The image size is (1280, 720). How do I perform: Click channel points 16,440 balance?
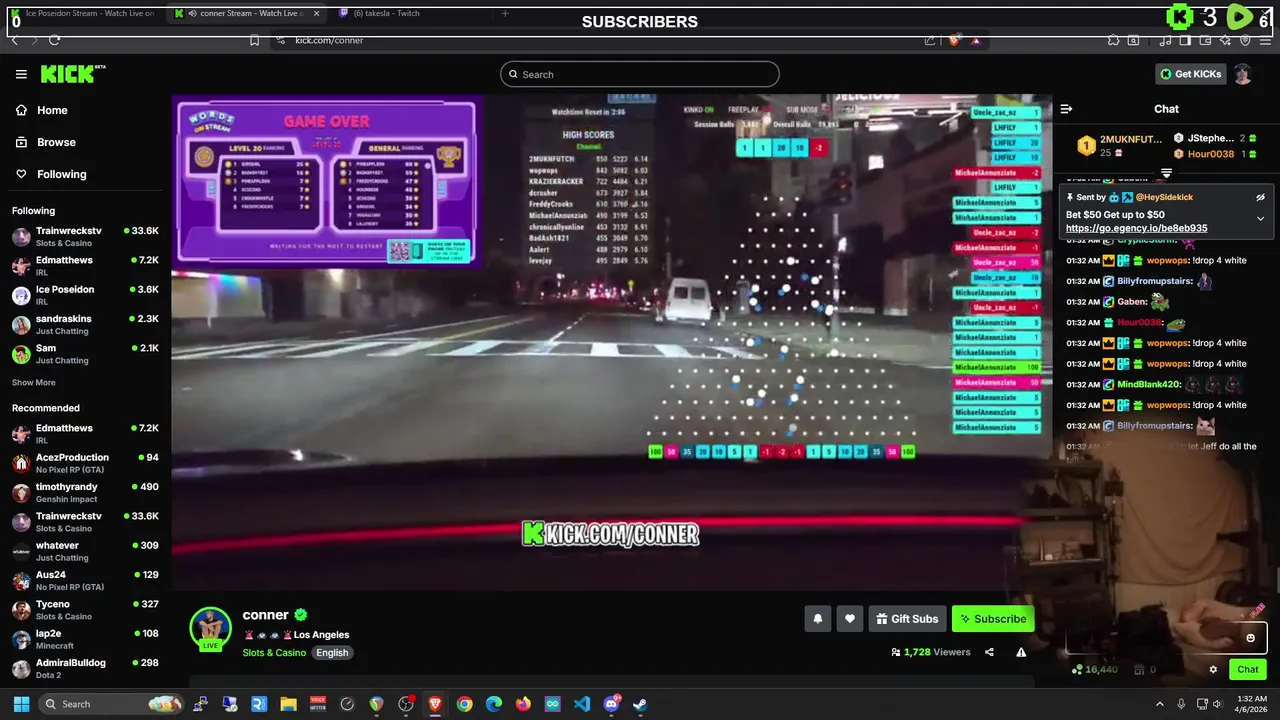(1094, 670)
